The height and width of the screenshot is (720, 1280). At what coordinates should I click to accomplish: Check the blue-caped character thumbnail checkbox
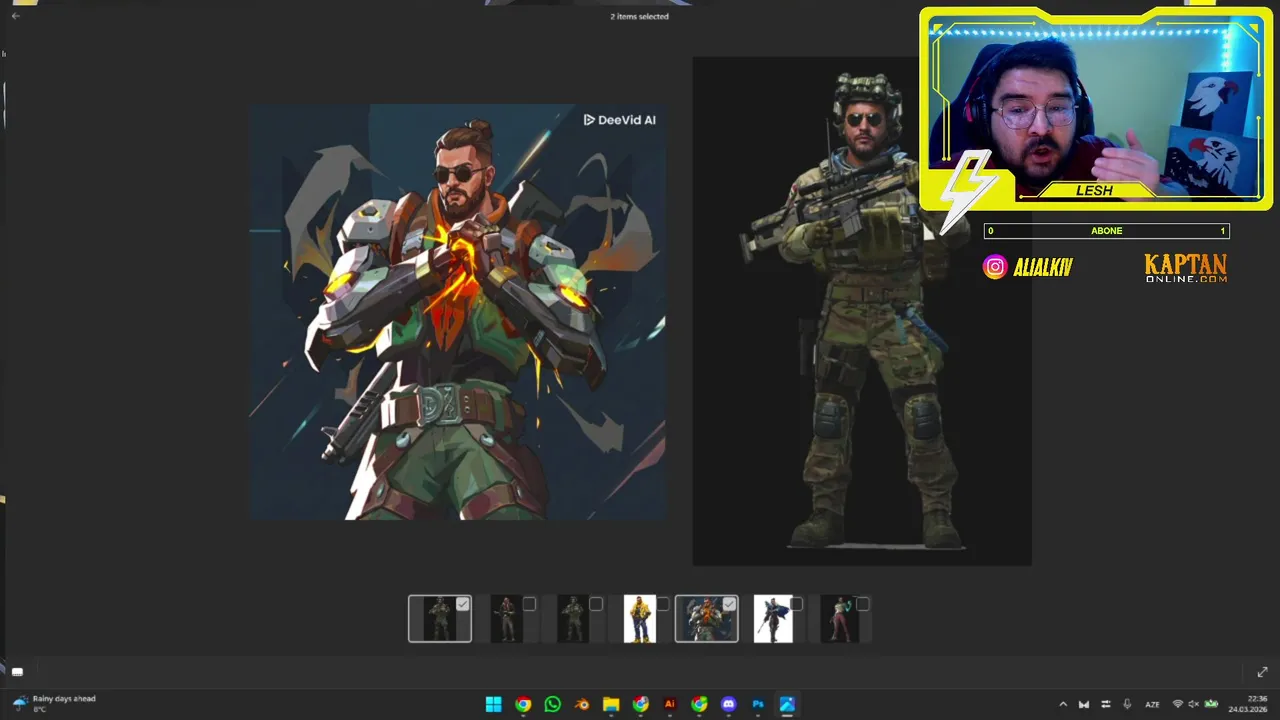796,604
